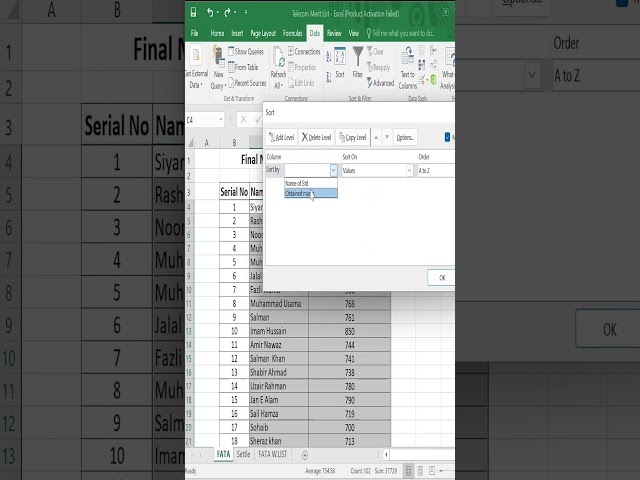Select Name of Std from the list
This screenshot has height=480, width=640.
311,183
